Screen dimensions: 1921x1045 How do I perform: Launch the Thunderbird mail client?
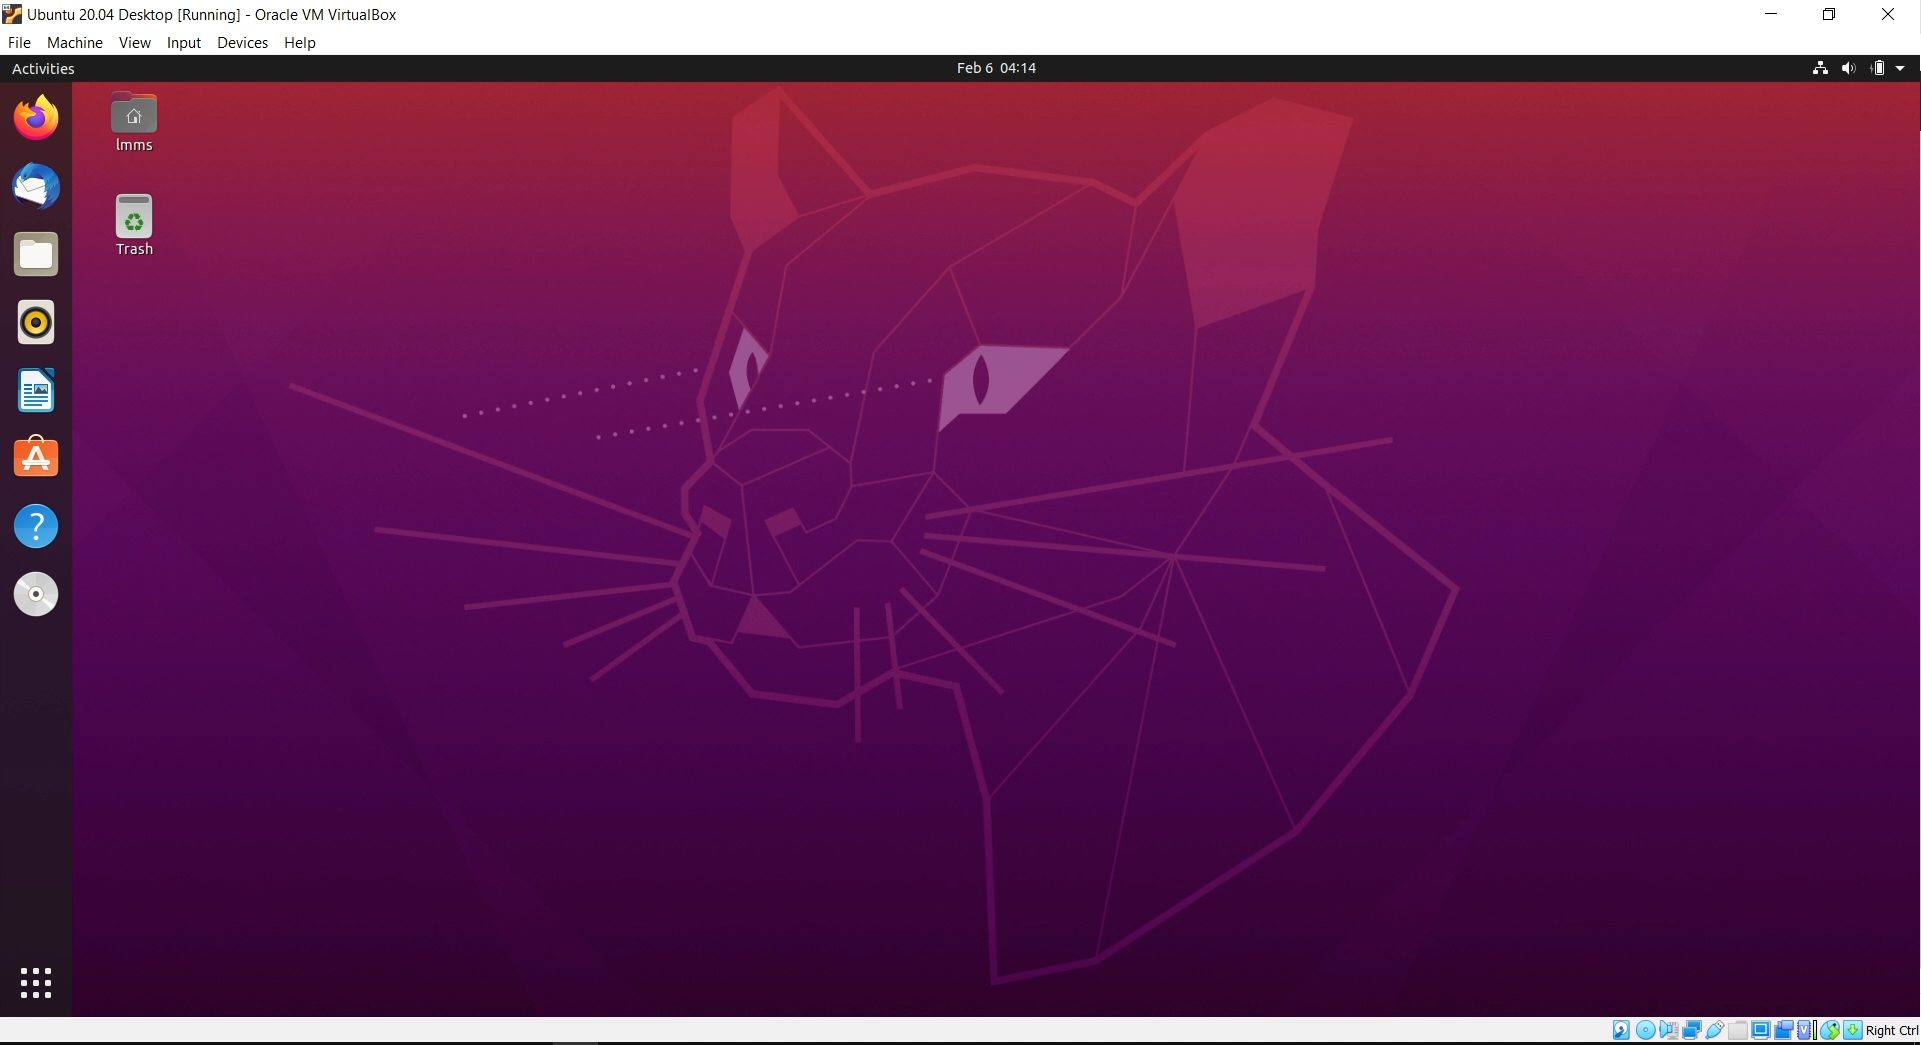coord(36,186)
